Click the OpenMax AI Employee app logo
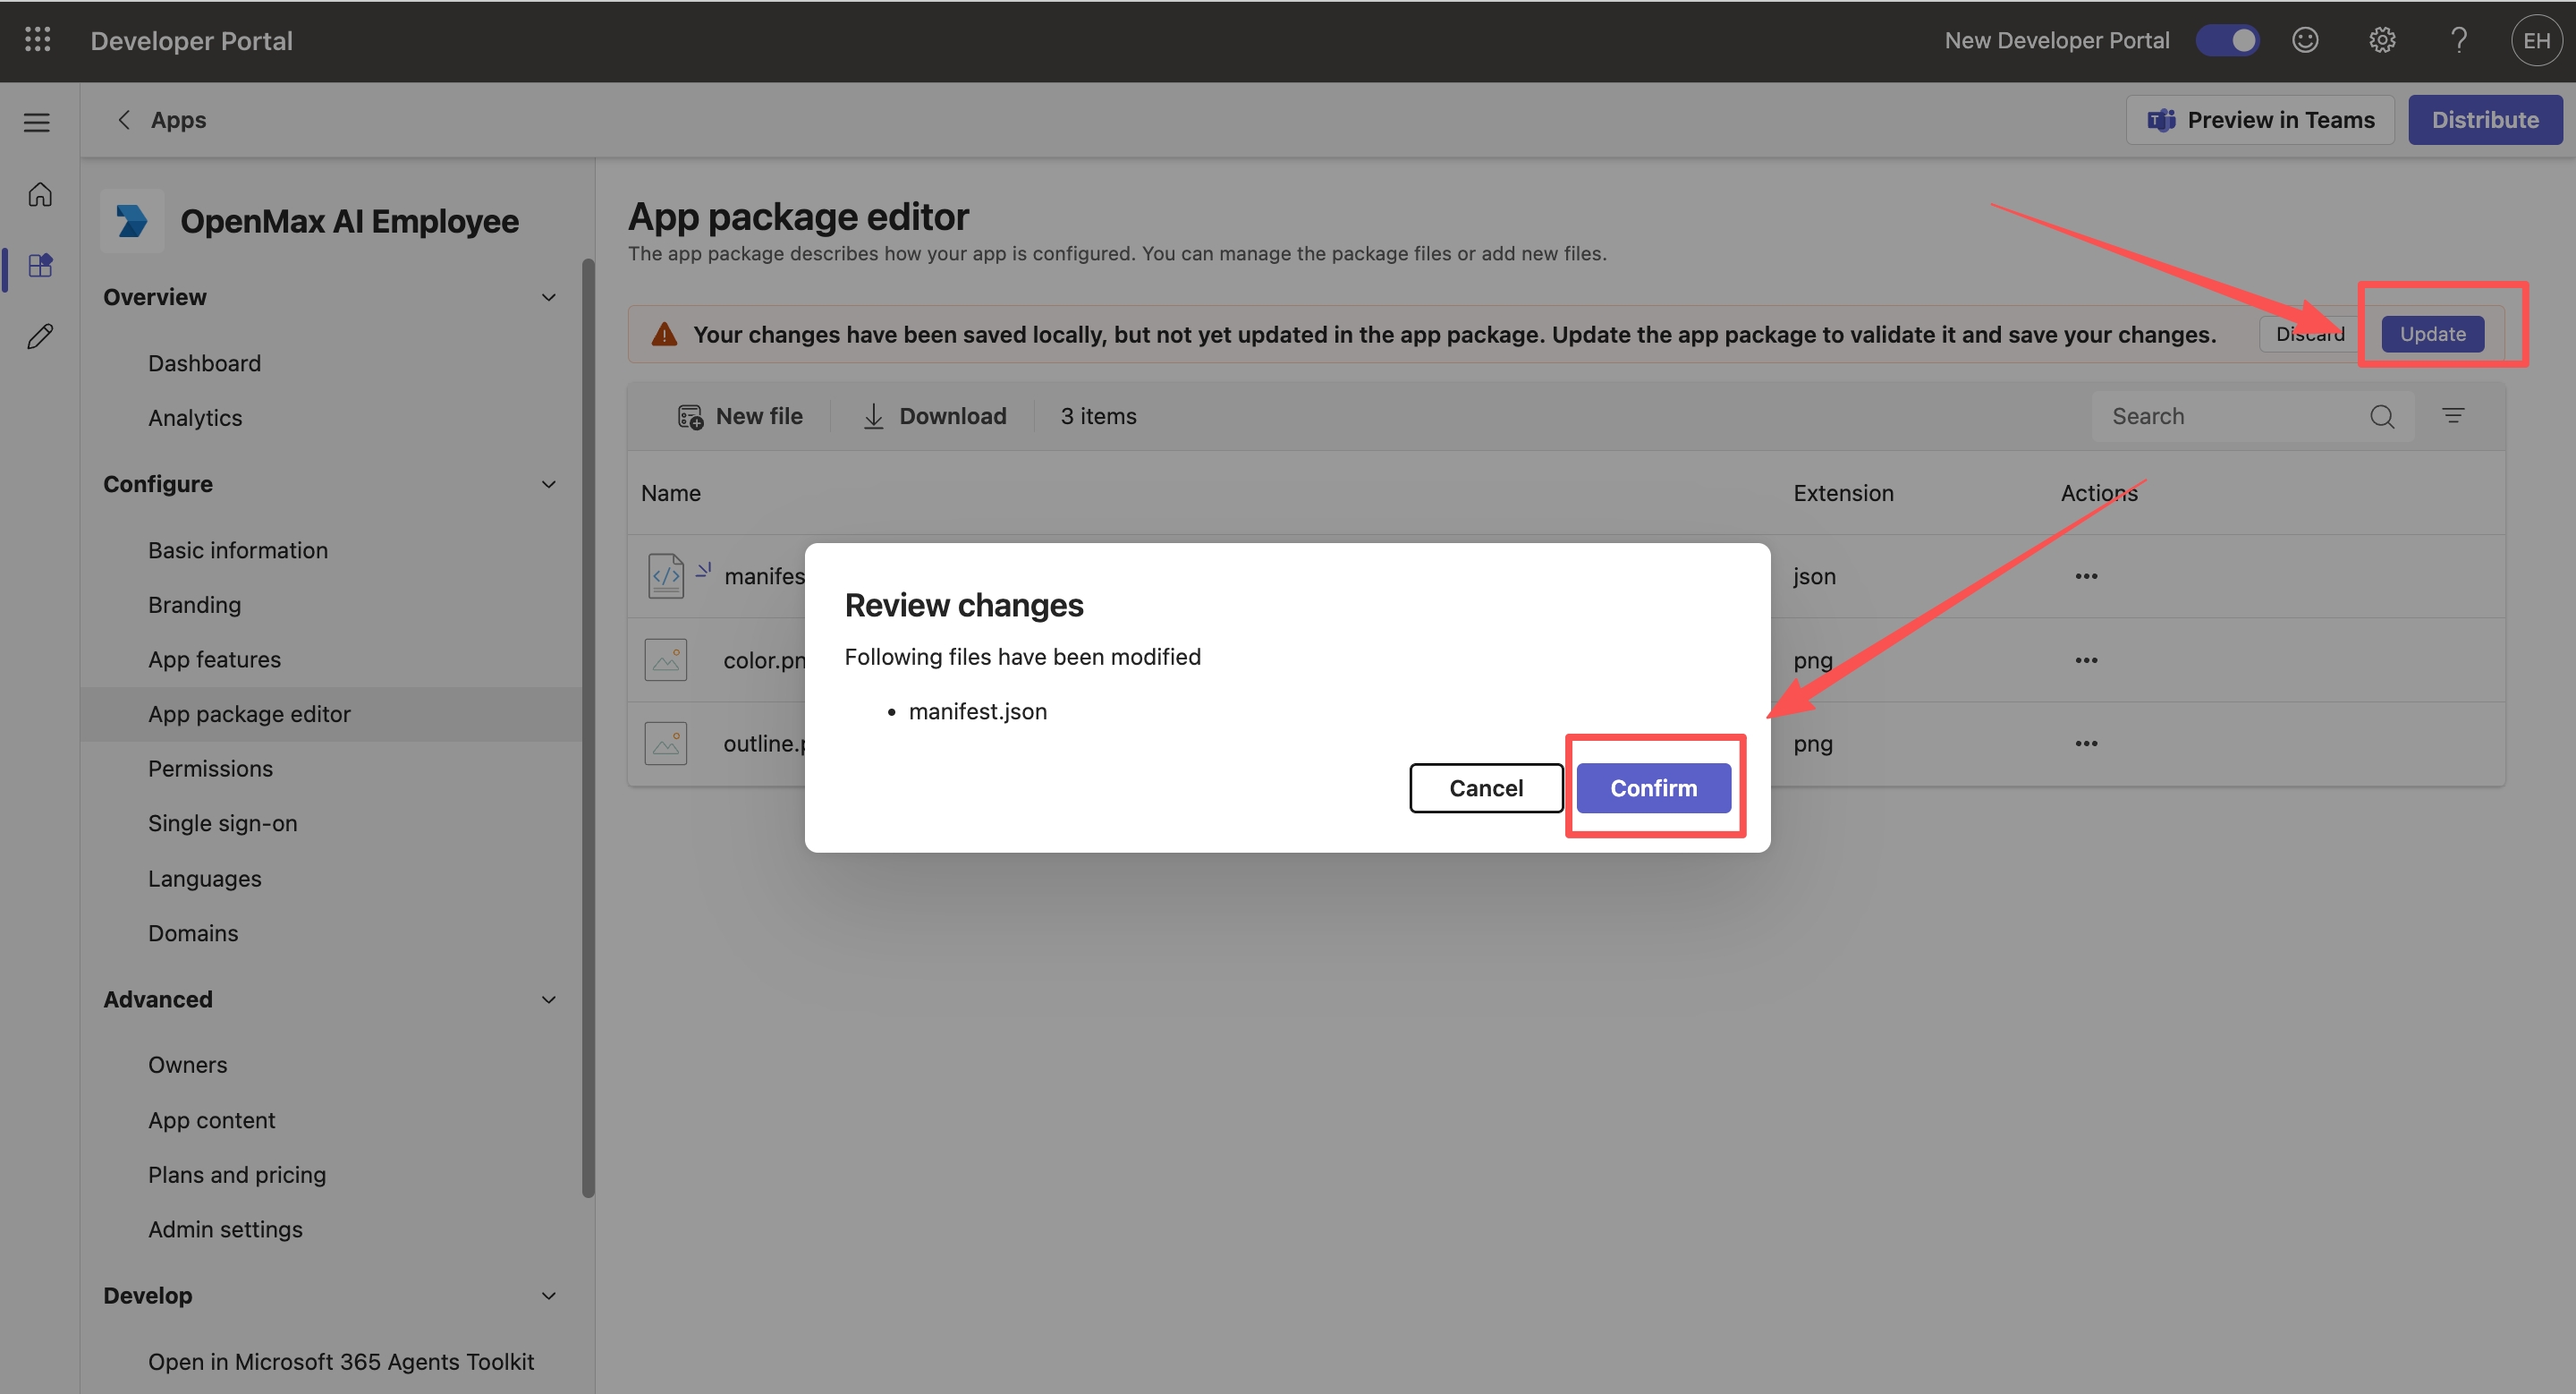 coord(131,221)
